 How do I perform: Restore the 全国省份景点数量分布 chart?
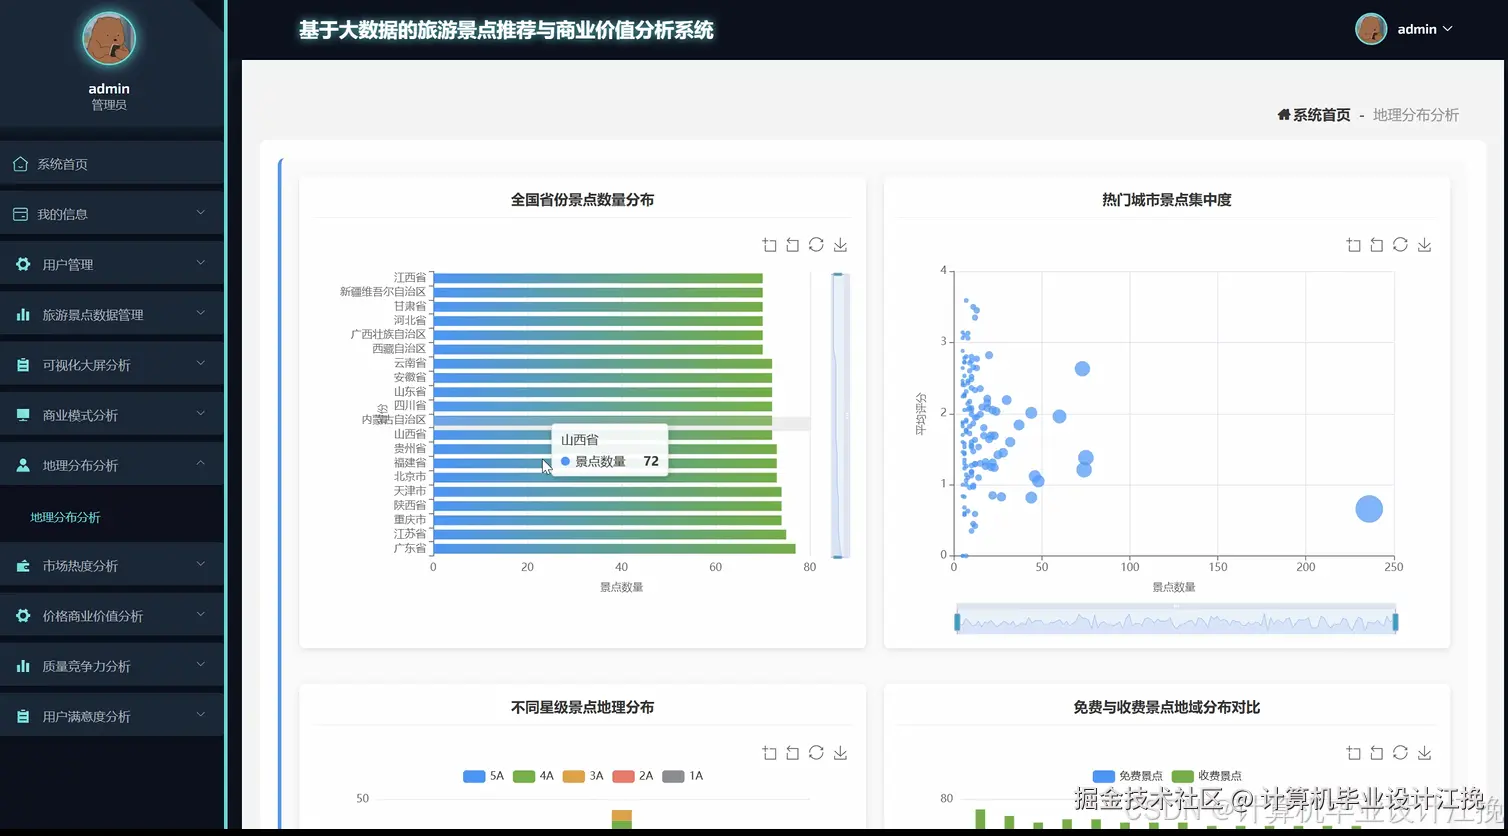816,245
